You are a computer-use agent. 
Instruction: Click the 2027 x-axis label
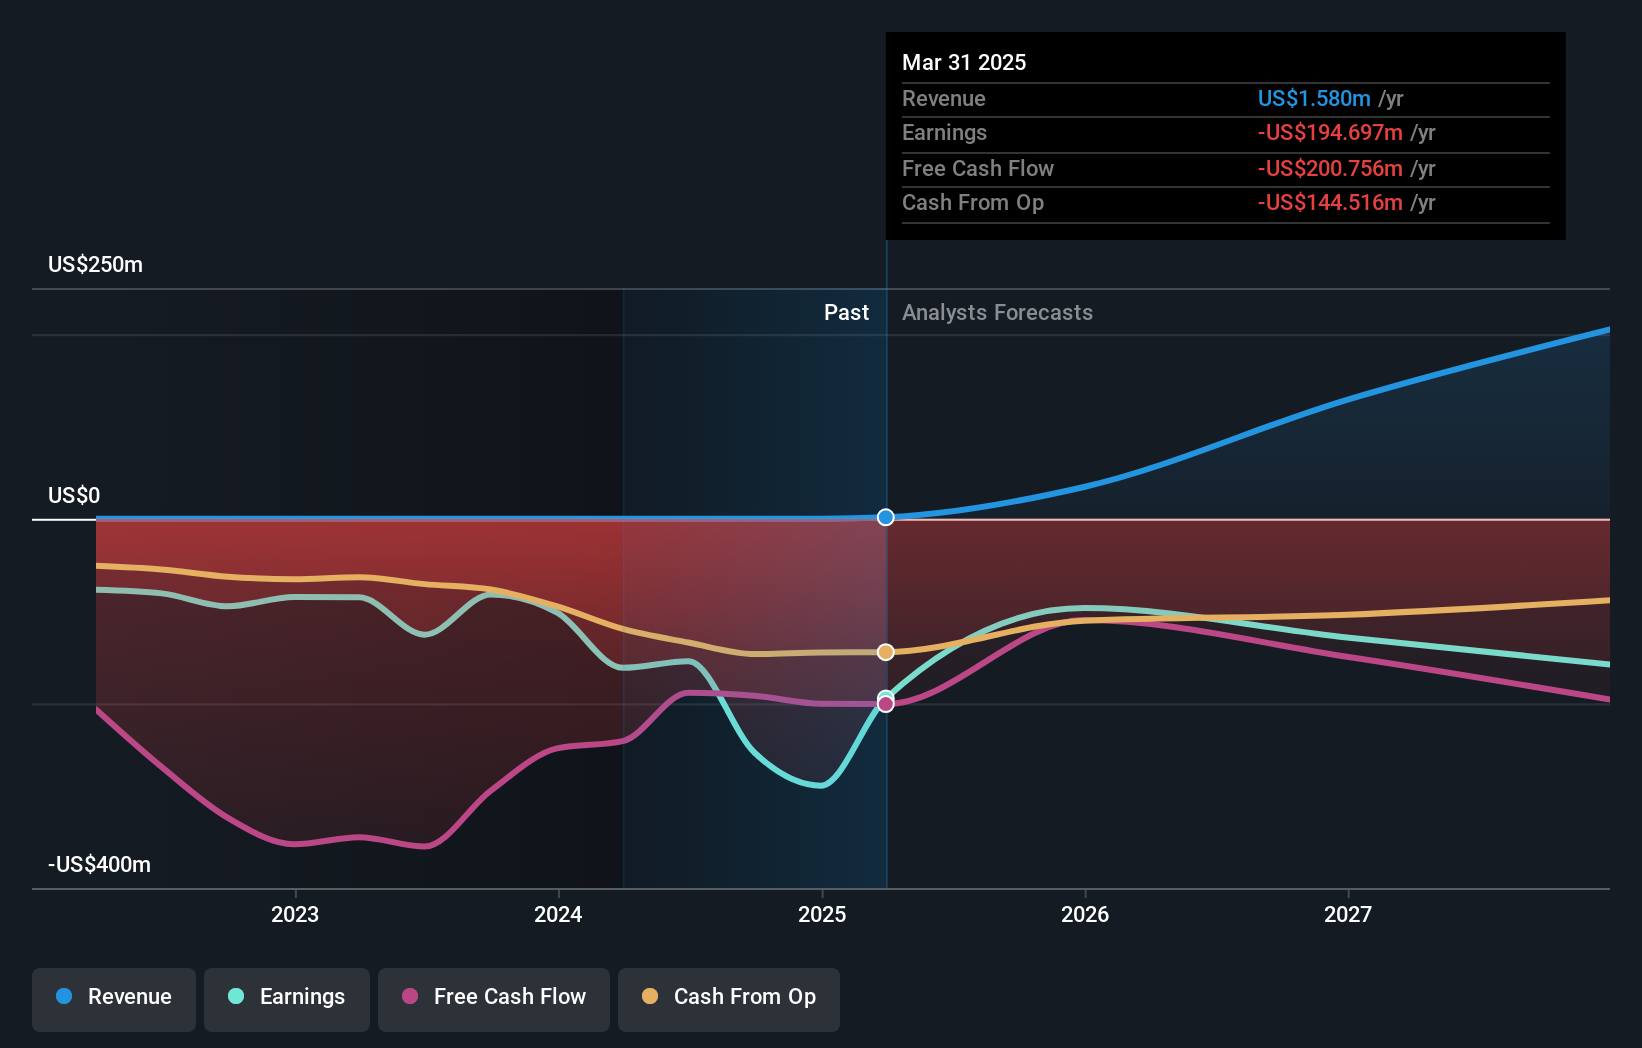pos(1348,914)
